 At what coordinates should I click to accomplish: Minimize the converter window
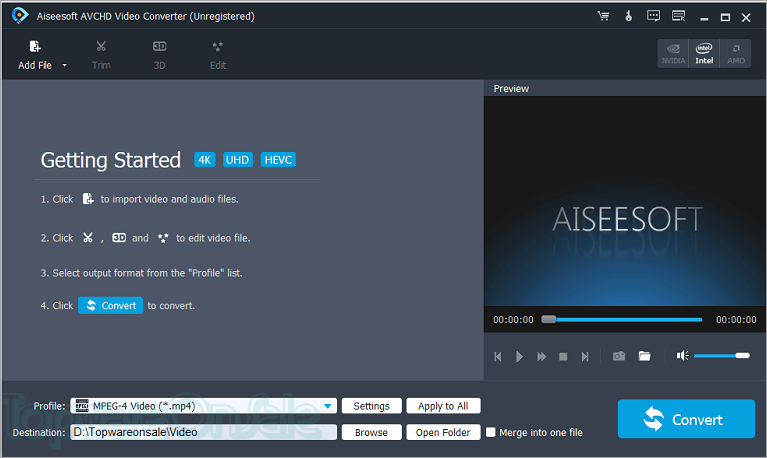(704, 18)
